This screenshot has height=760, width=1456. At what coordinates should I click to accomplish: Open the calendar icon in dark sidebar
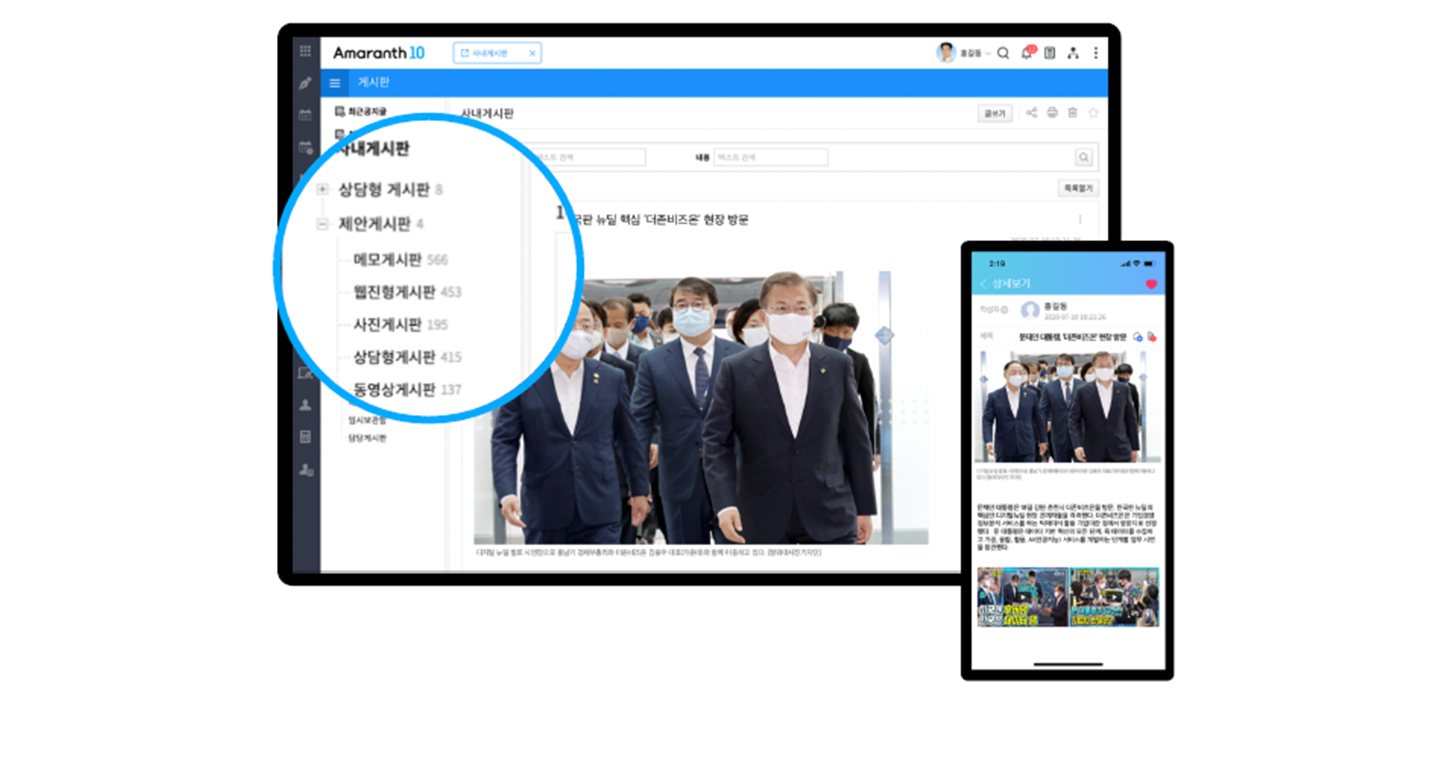305,115
